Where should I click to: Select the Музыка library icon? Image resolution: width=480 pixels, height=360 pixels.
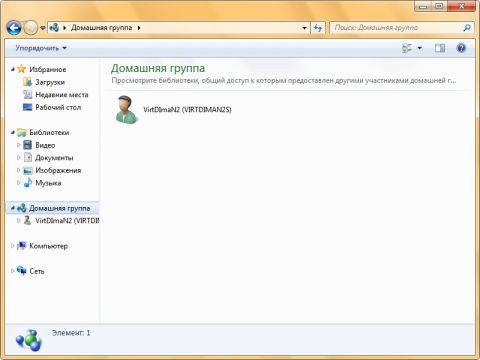(x=28, y=183)
